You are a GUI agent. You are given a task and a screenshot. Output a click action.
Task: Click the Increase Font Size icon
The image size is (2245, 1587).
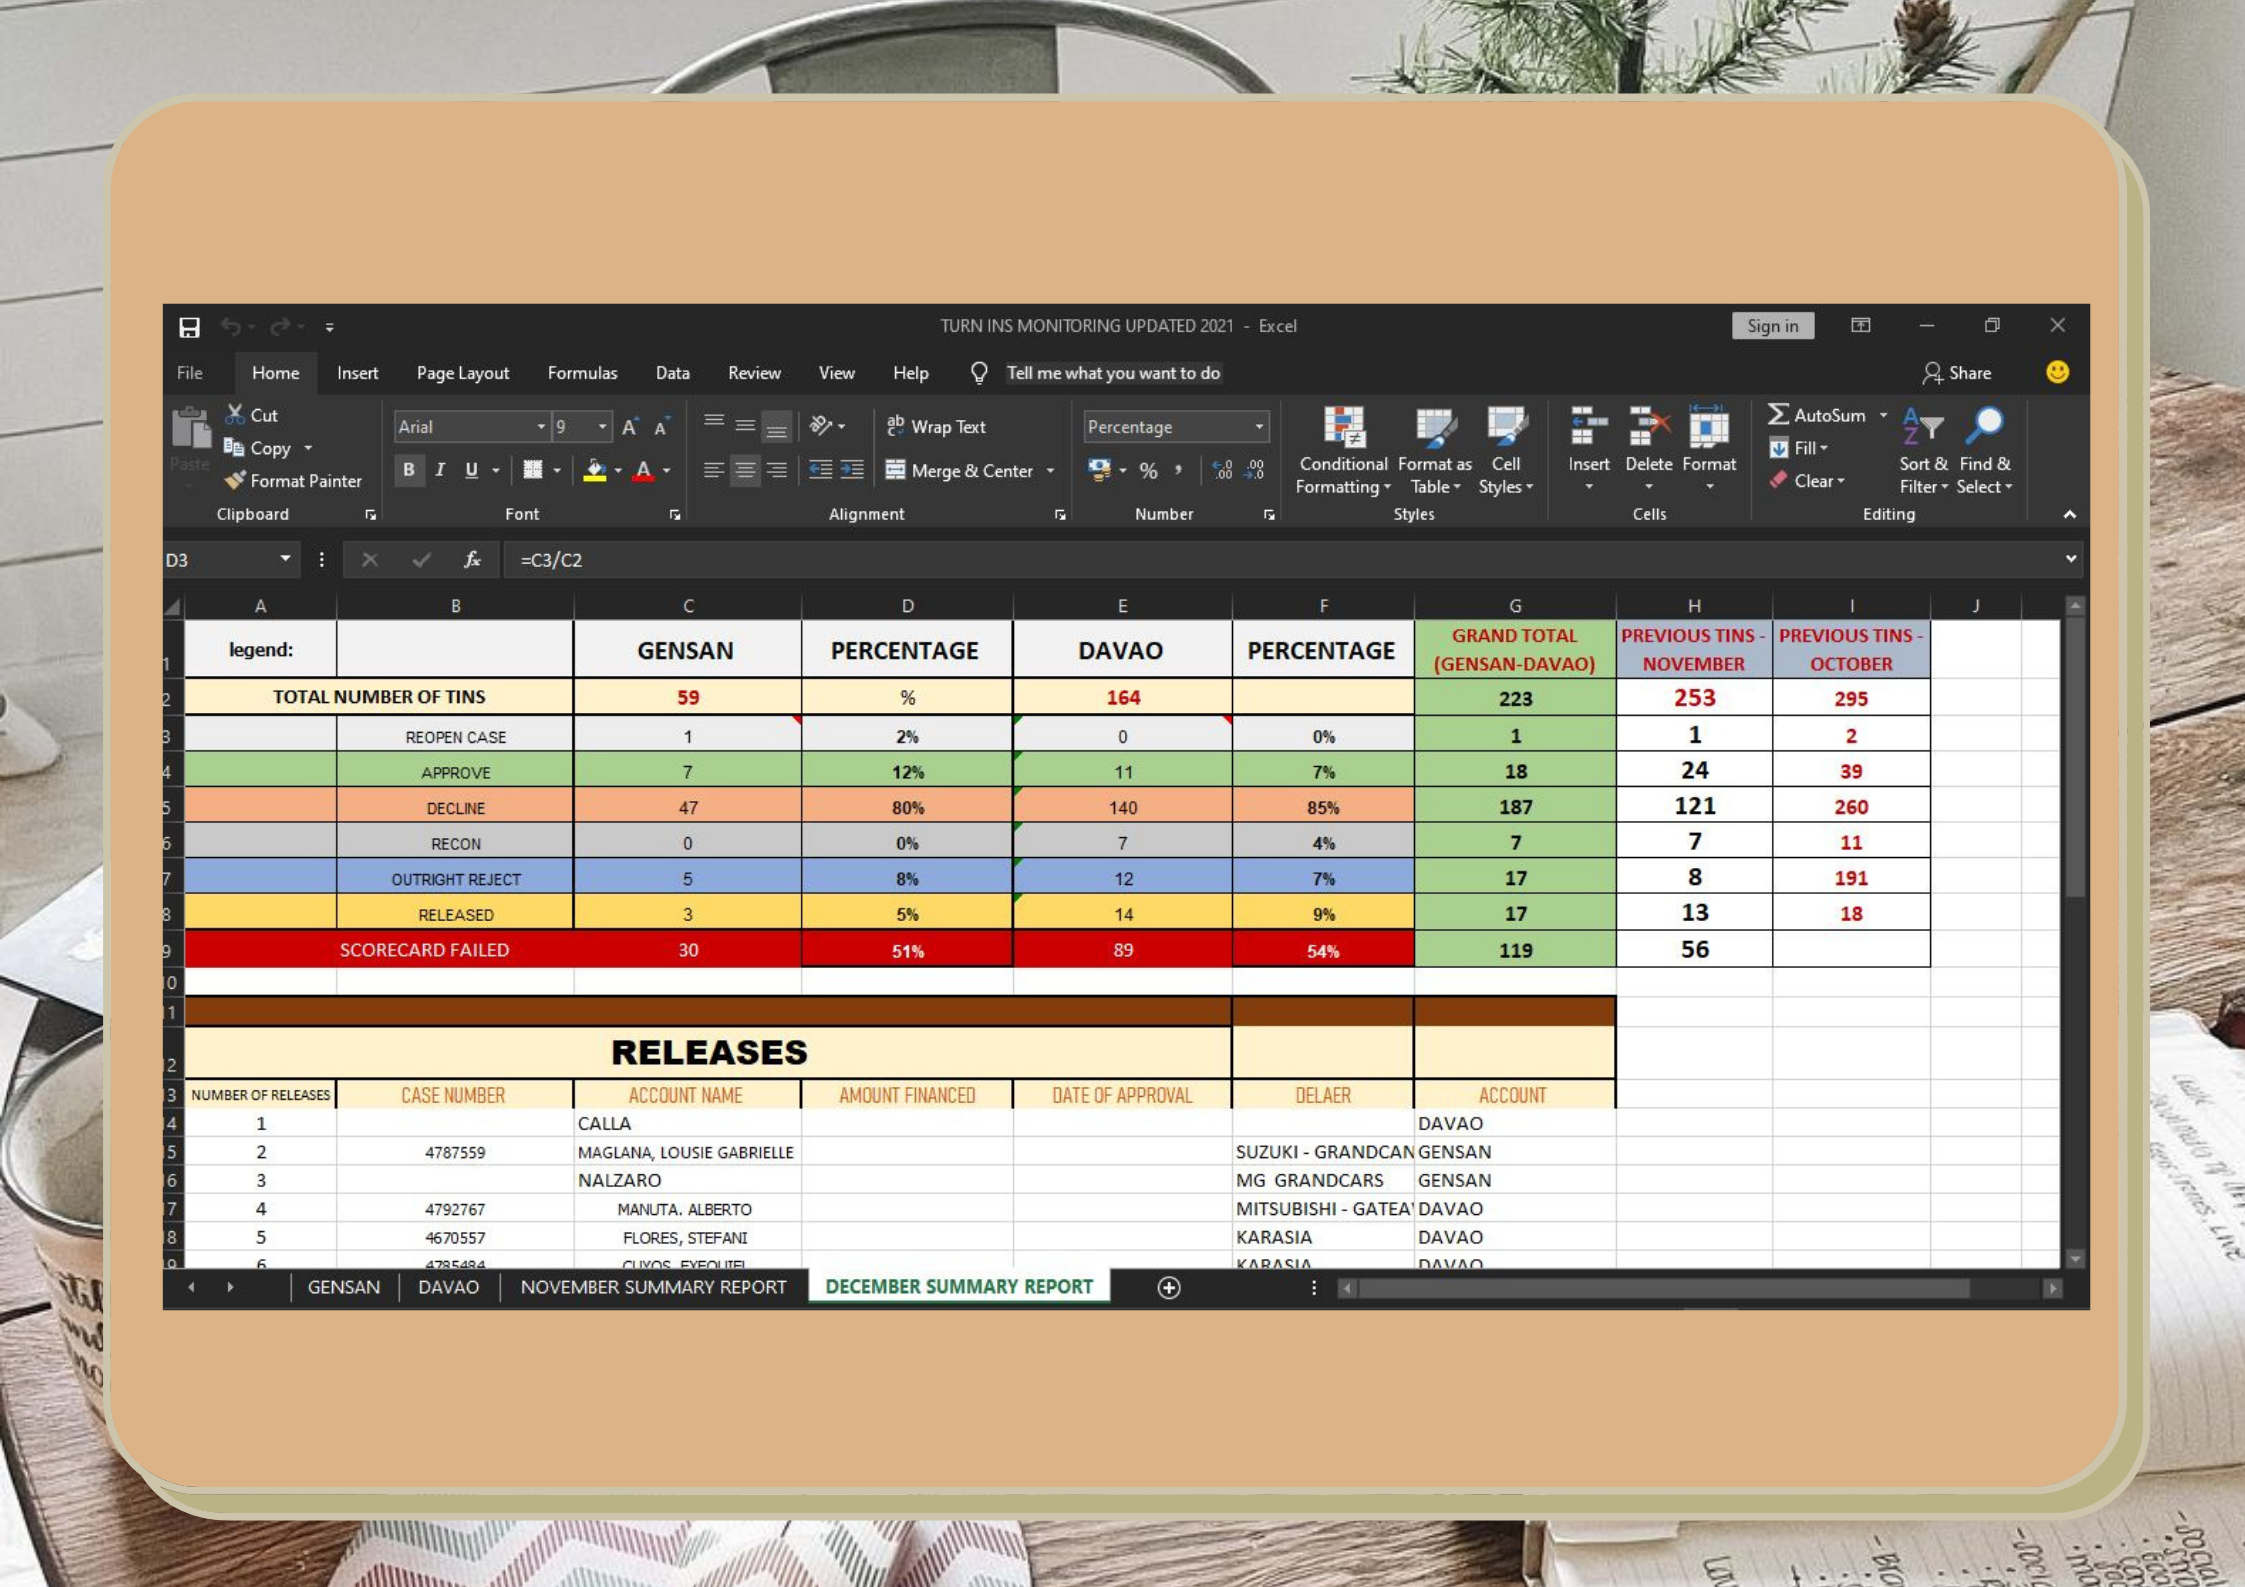(630, 428)
